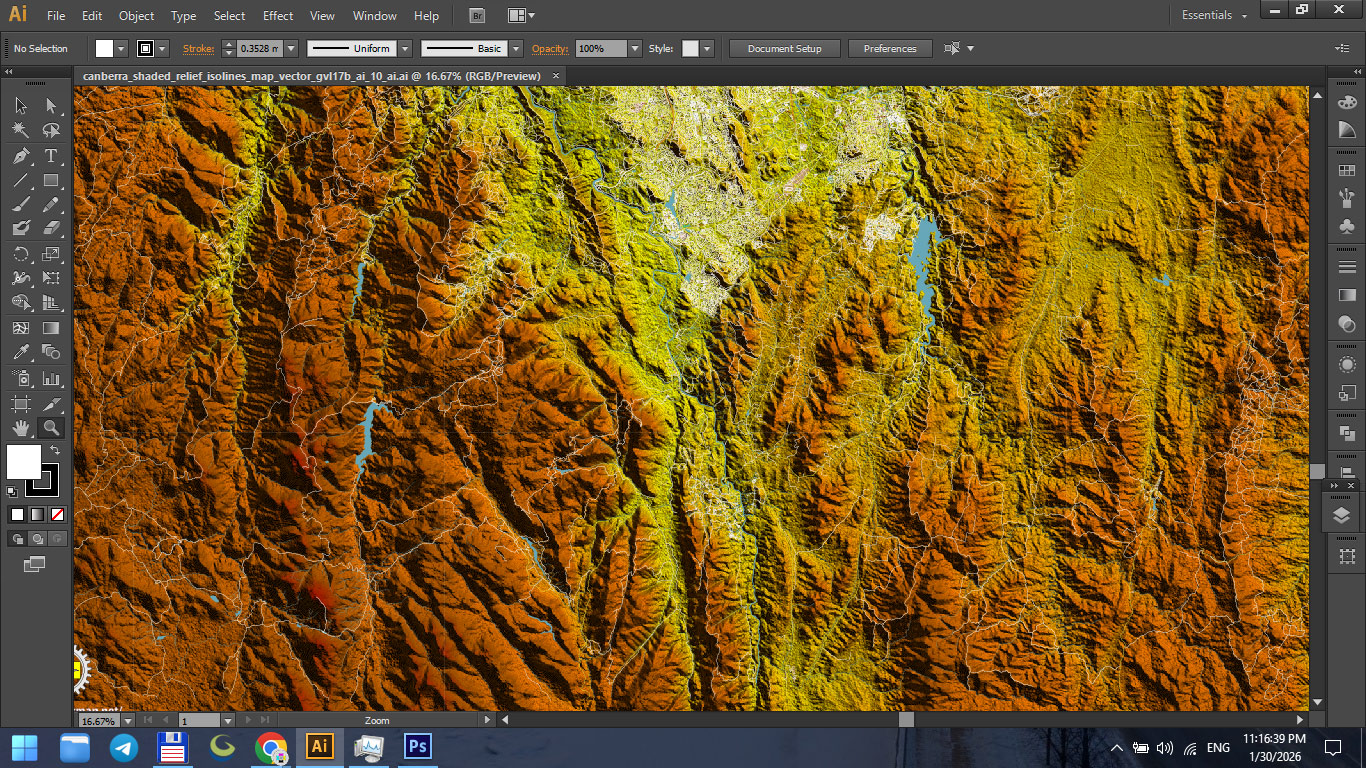Open the Document Setup dialog
Image resolution: width=1366 pixels, height=768 pixels.
[784, 47]
